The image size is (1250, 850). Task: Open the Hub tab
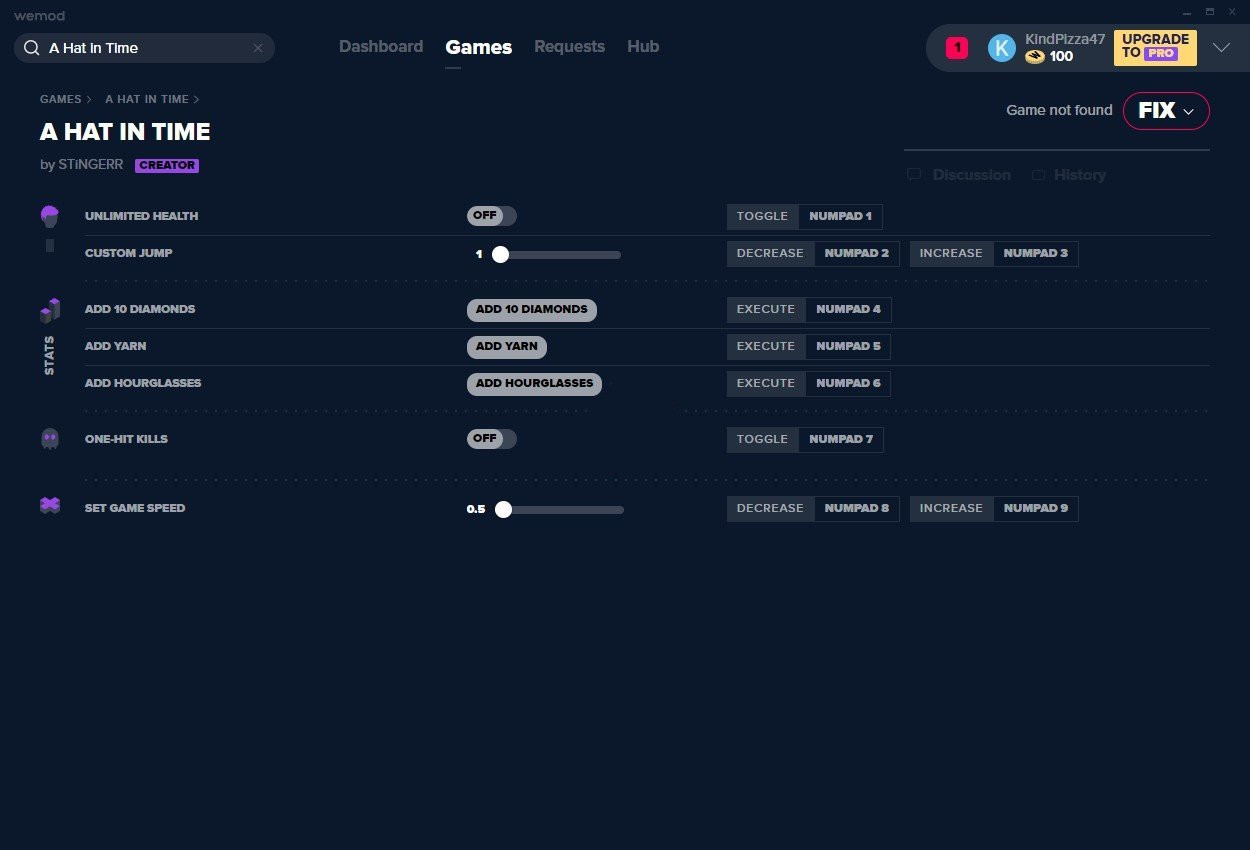click(643, 47)
